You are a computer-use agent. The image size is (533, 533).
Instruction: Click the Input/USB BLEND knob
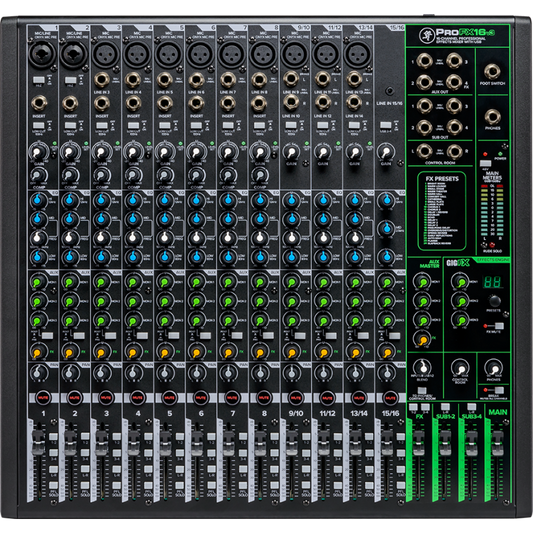pyautogui.click(x=423, y=368)
